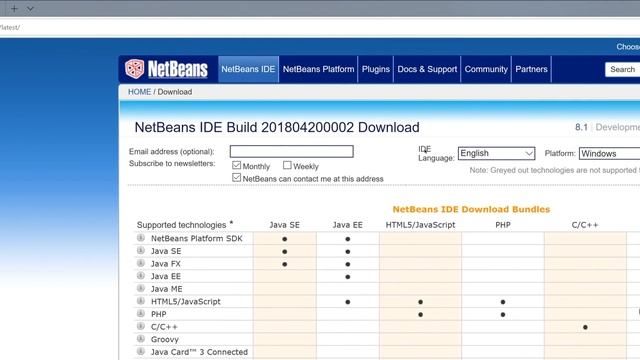Open the Plugins tab

[376, 69]
